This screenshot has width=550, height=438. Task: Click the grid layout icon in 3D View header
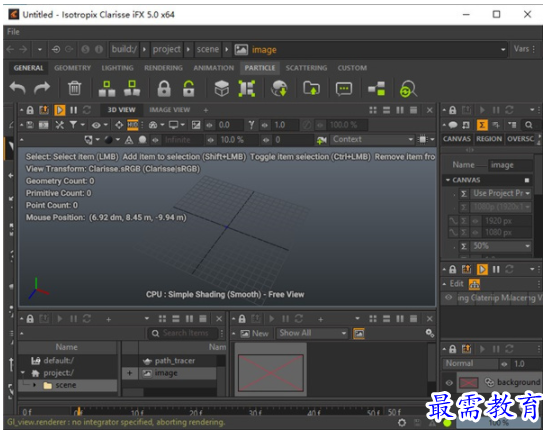pos(373,110)
